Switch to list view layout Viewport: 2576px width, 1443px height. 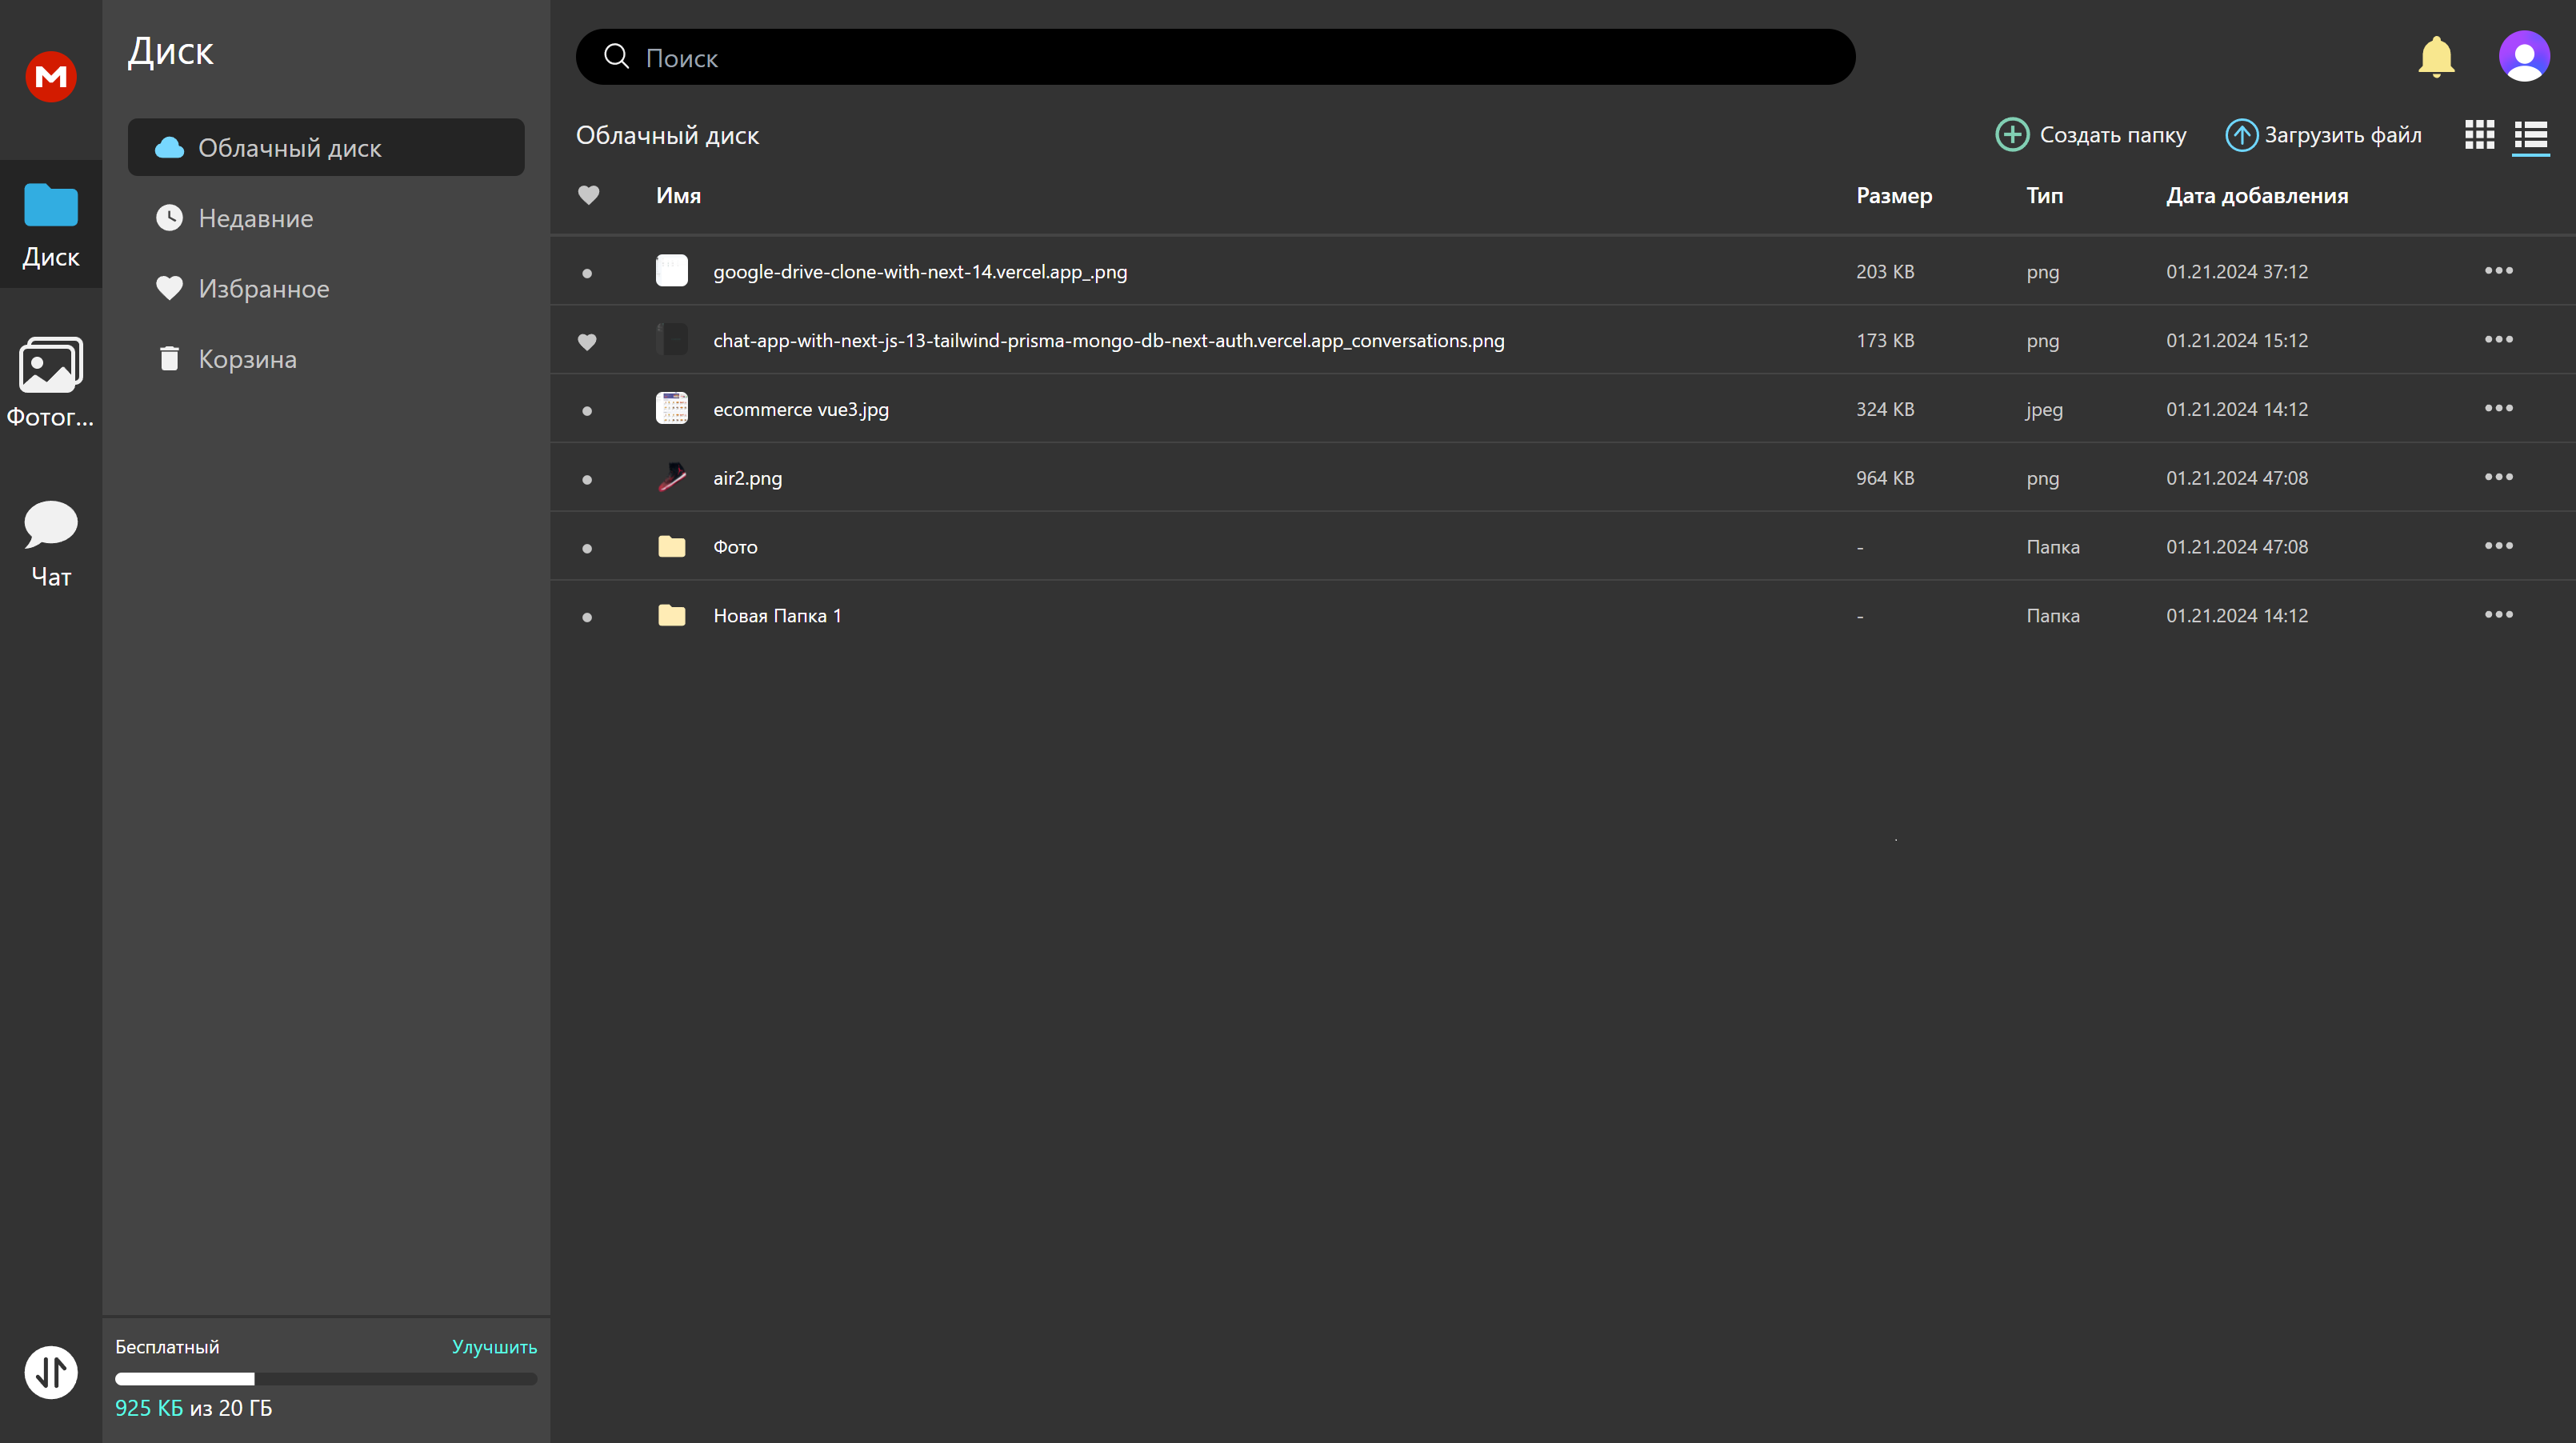(x=2530, y=135)
